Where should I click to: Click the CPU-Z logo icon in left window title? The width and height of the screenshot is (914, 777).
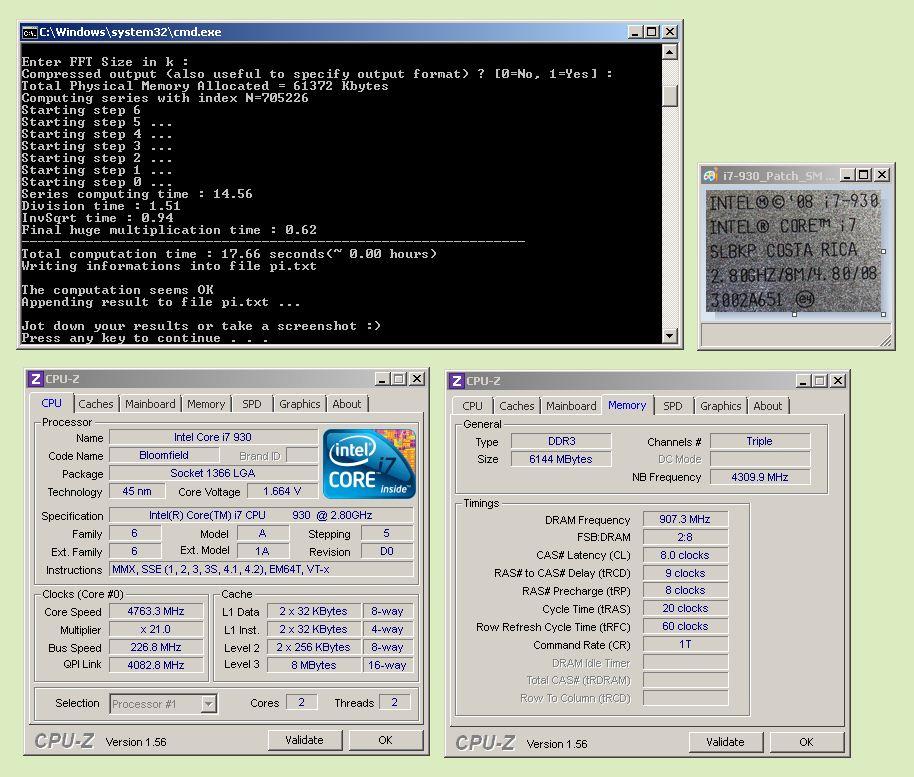click(x=36, y=379)
